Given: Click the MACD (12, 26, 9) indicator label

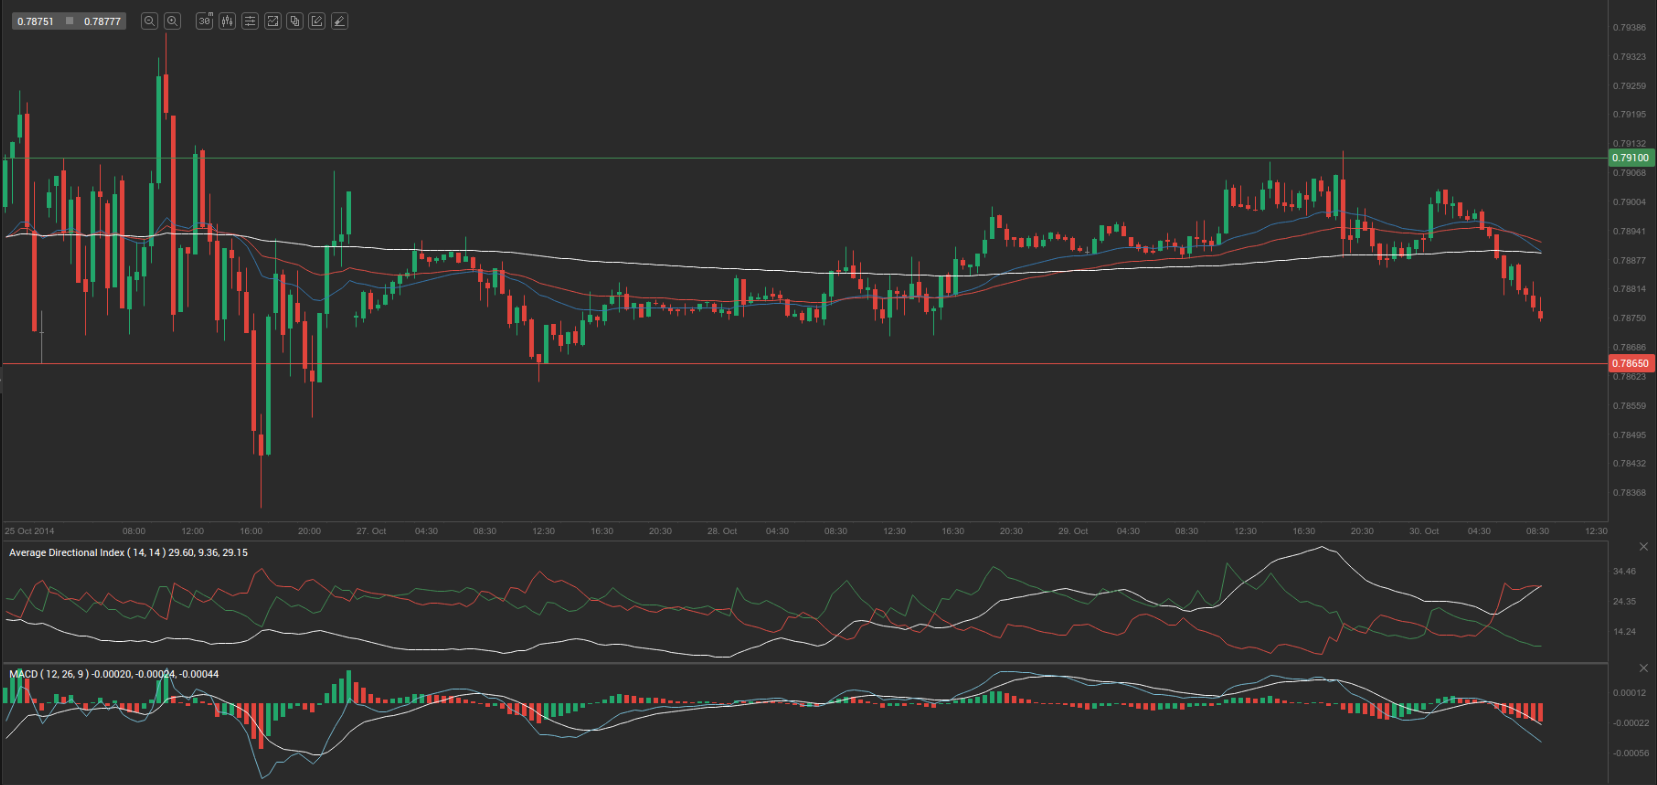Looking at the screenshot, I should tap(113, 674).
